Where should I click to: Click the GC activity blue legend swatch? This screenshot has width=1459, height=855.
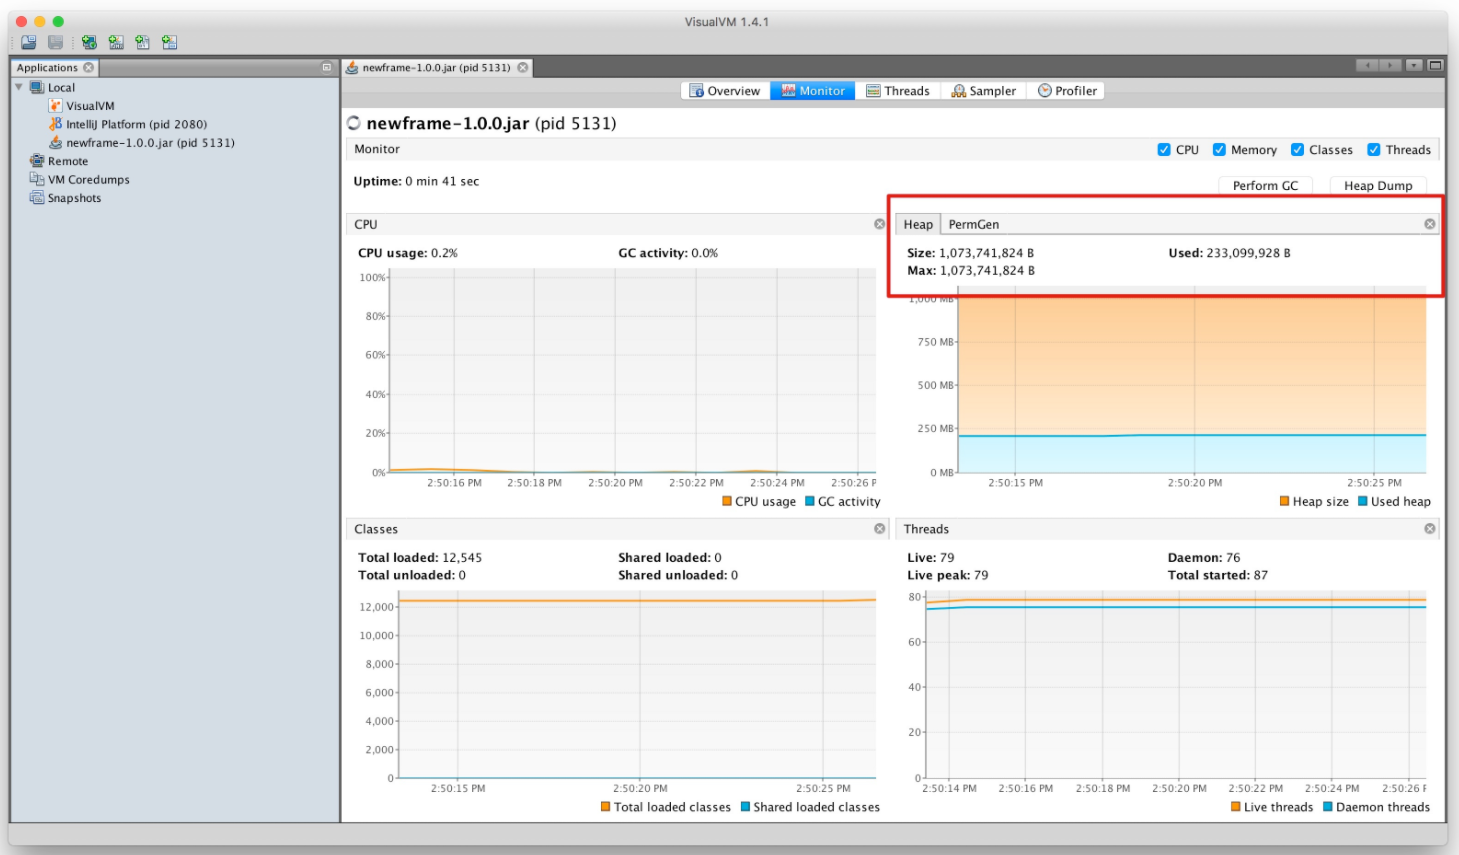click(810, 501)
